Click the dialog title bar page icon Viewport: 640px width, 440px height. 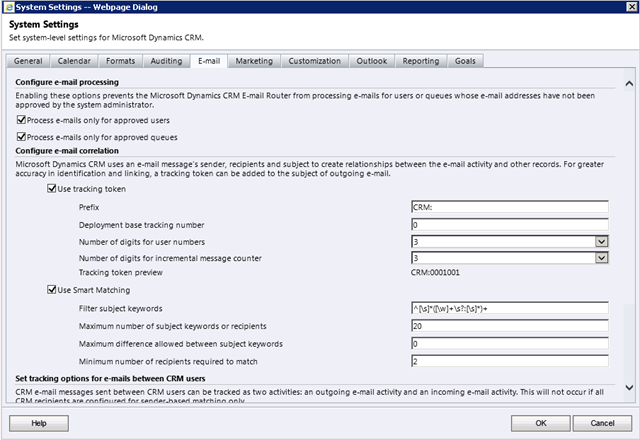(9, 9)
